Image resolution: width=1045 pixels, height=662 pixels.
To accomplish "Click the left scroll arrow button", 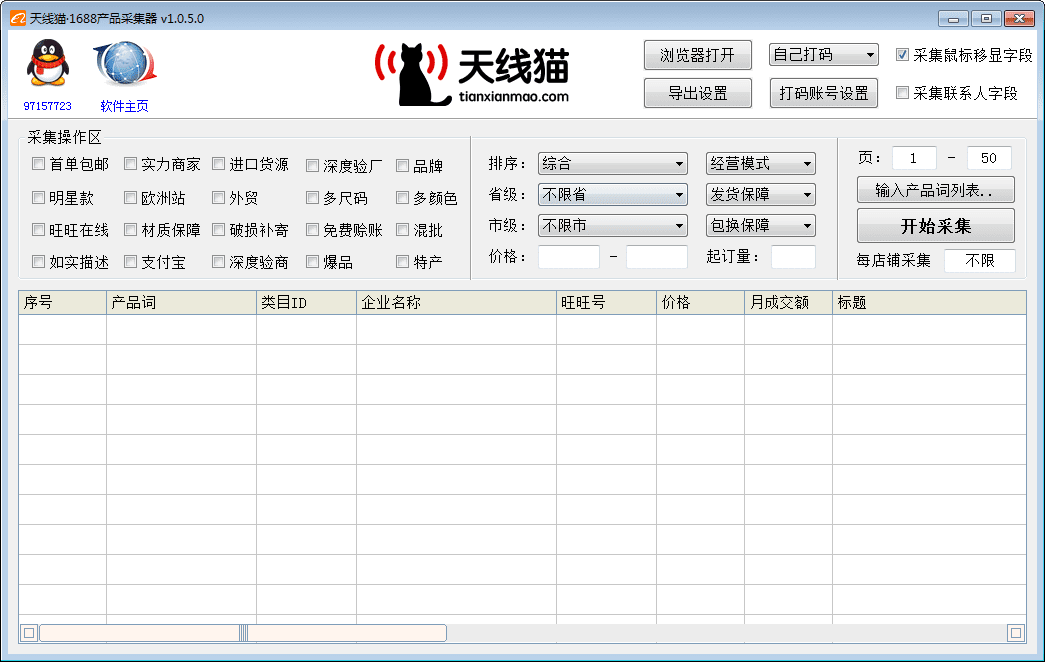I will tap(29, 633).
